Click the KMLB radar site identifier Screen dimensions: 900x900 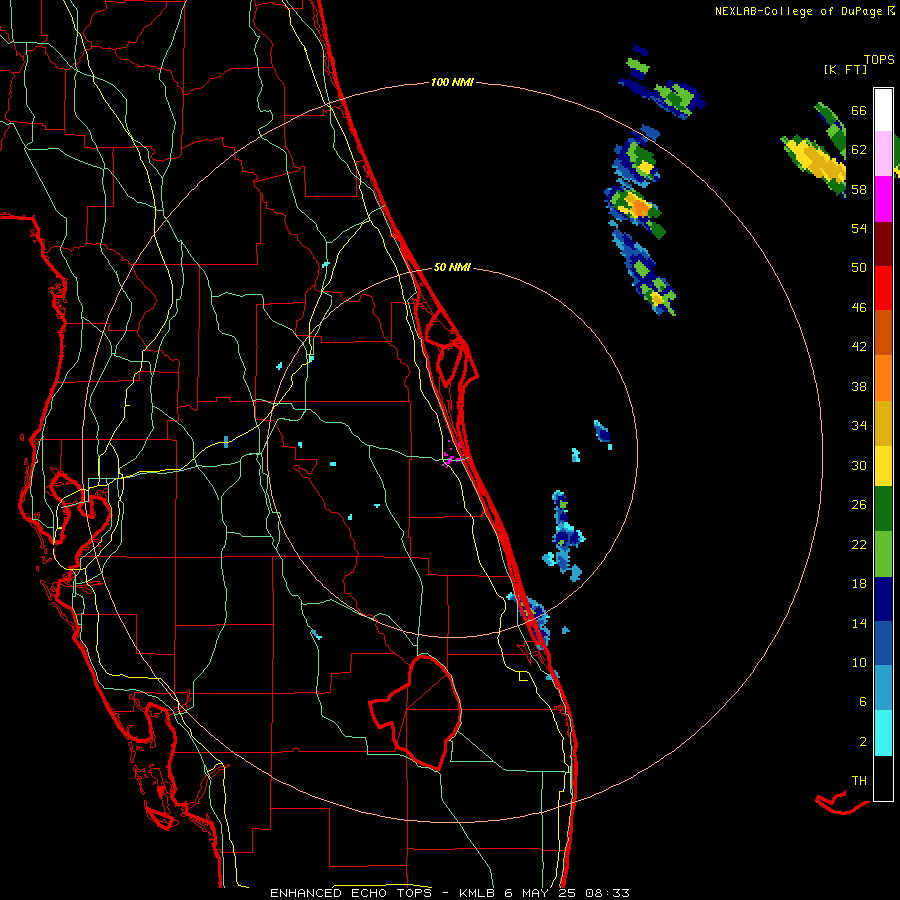coord(479,893)
